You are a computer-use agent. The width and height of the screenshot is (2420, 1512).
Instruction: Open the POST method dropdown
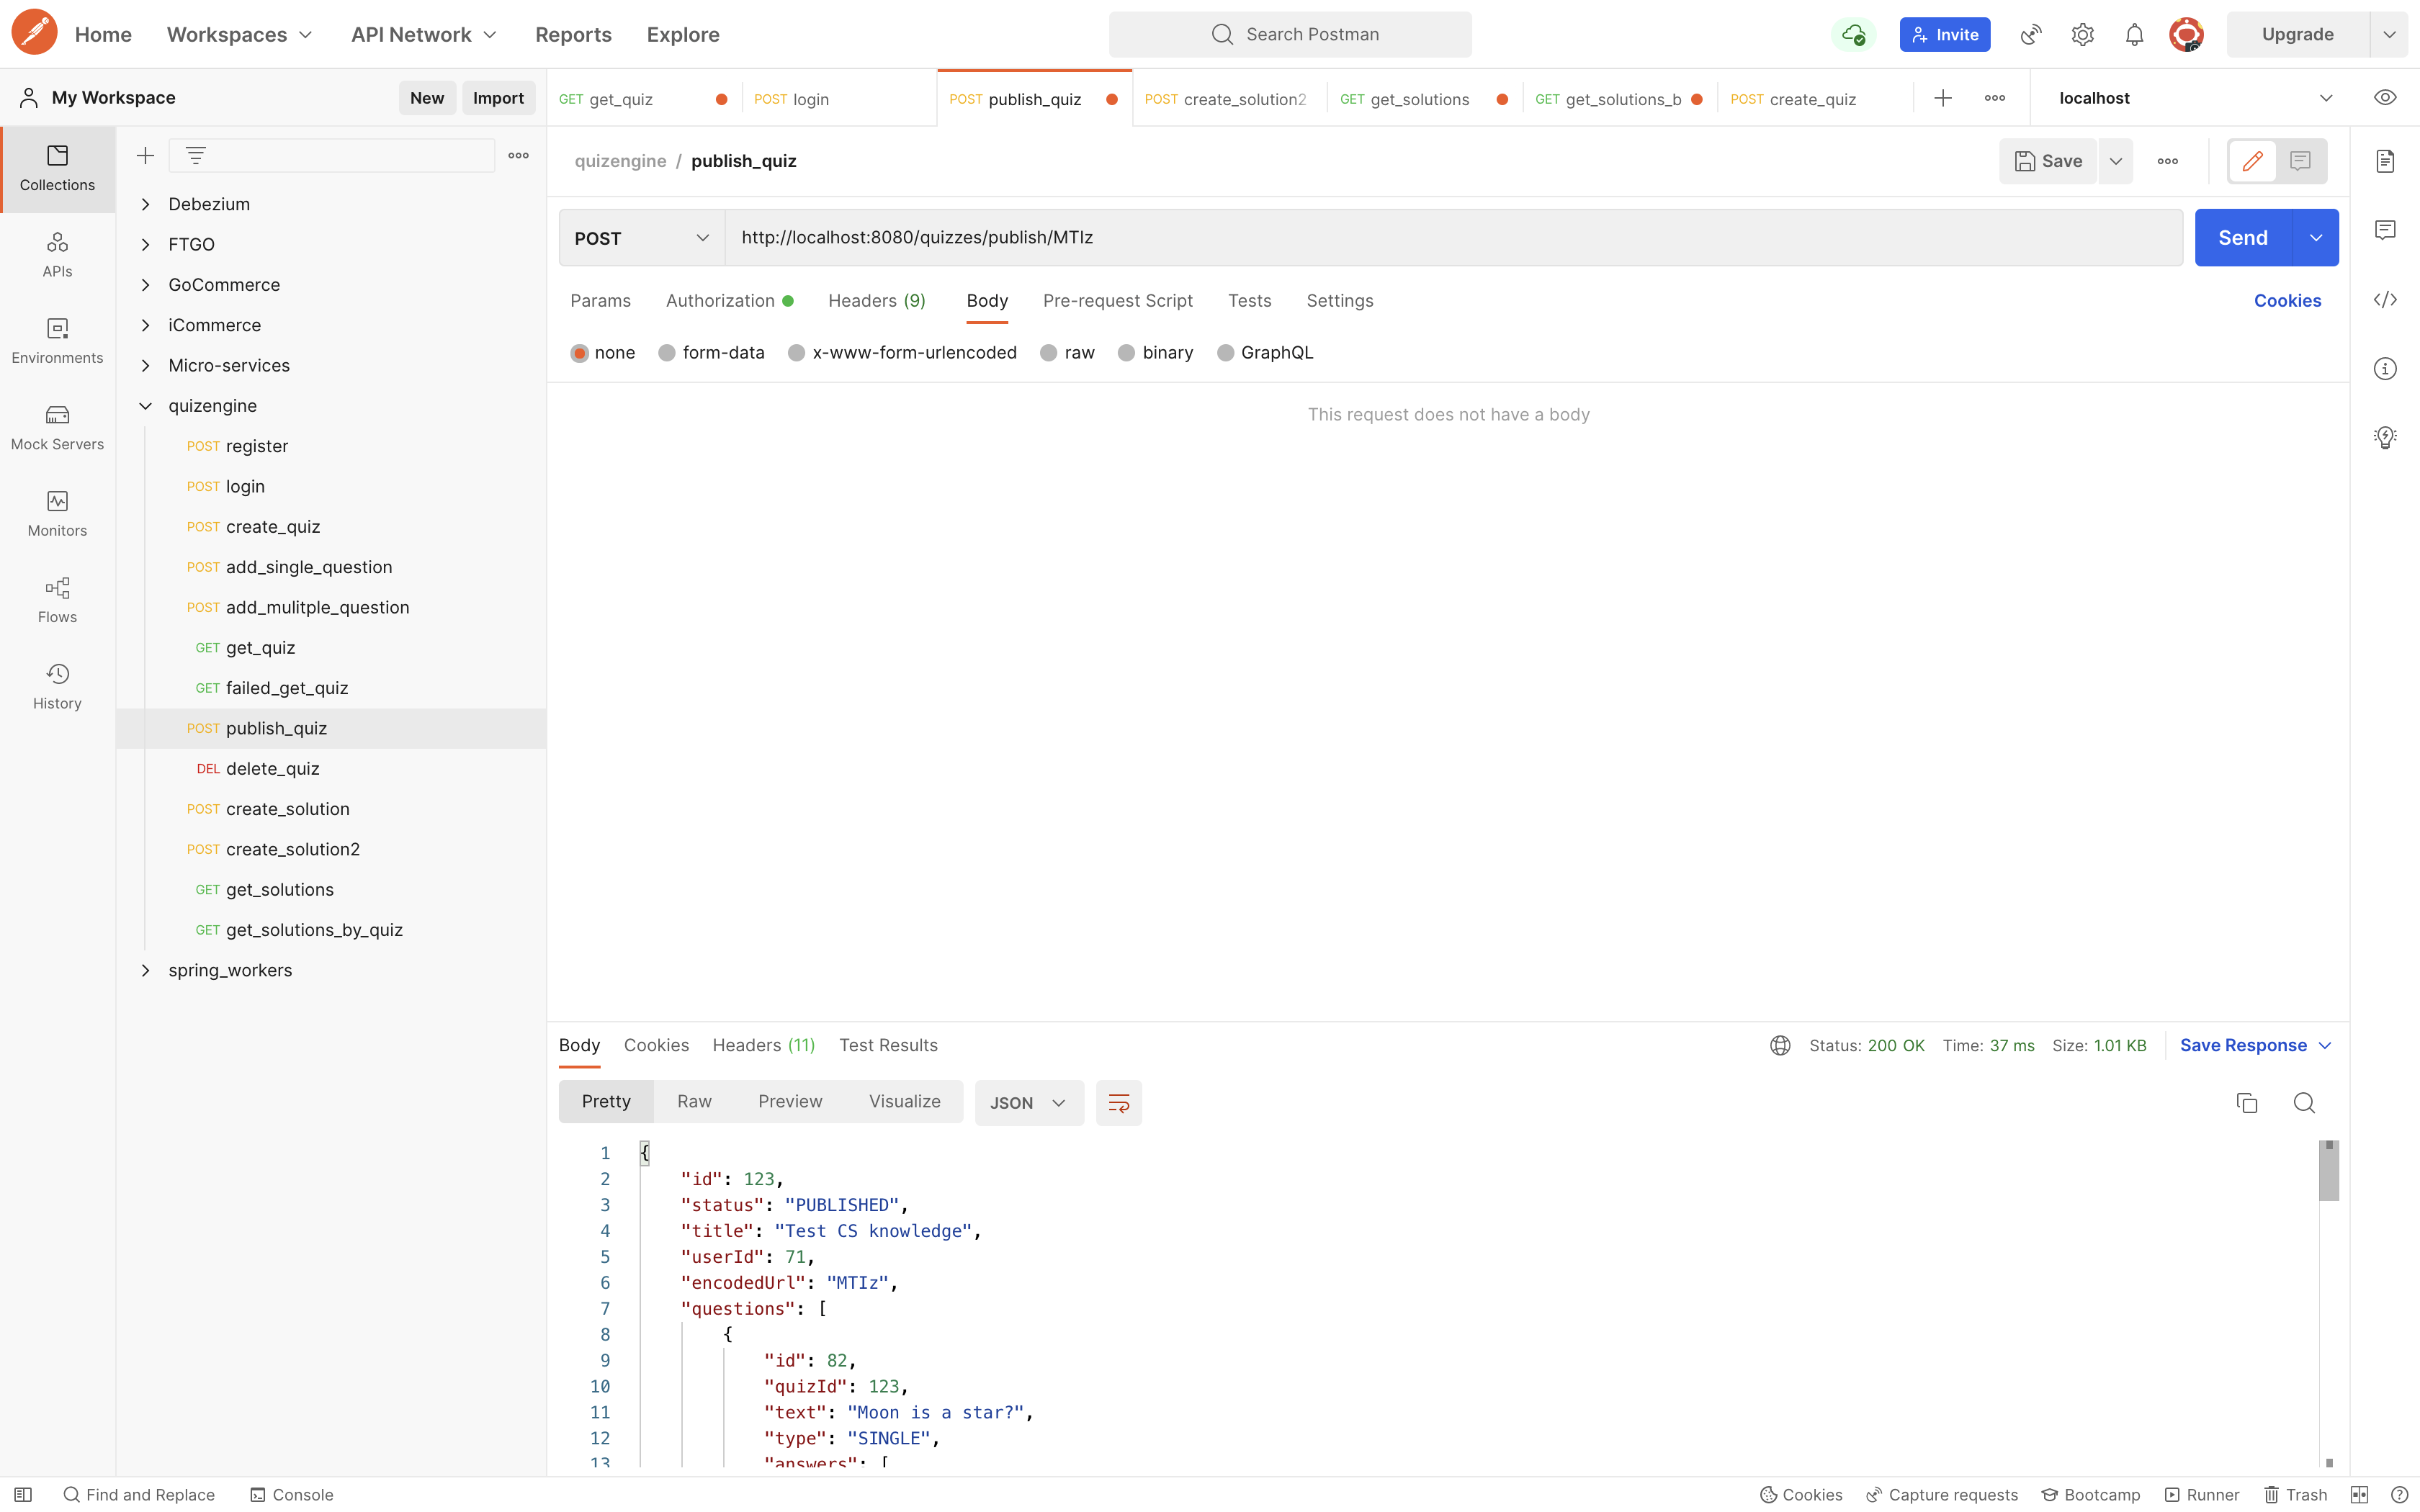[x=641, y=238]
